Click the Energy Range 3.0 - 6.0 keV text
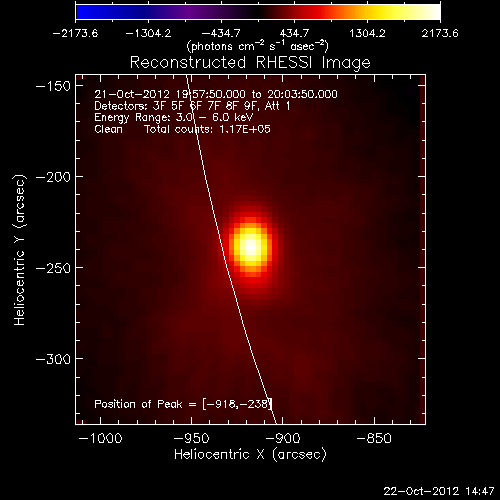Image resolution: width=500 pixels, height=500 pixels. [x=174, y=117]
